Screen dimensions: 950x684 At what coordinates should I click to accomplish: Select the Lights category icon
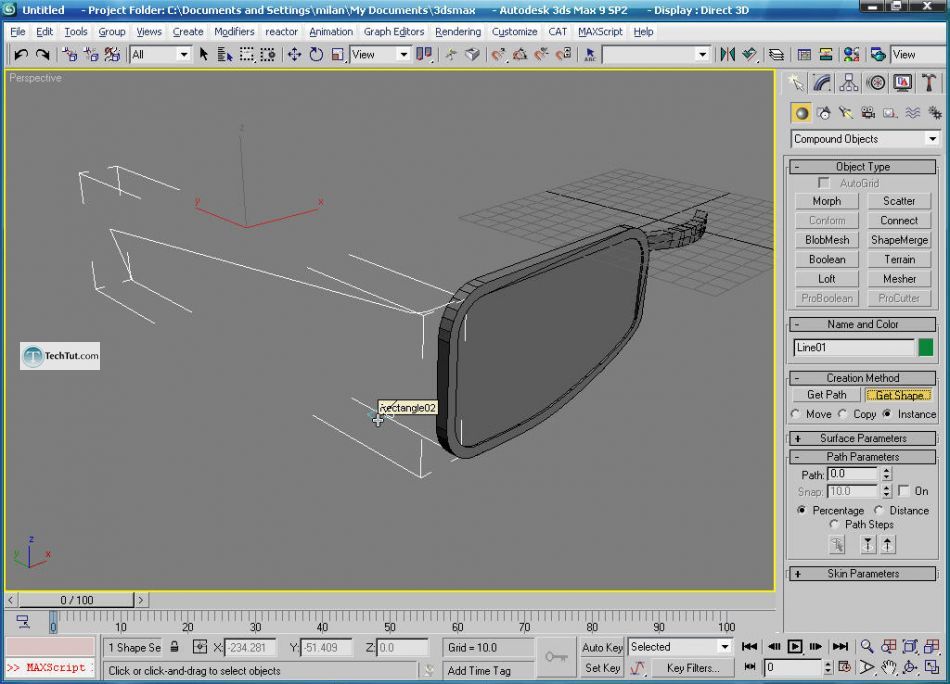coord(846,113)
